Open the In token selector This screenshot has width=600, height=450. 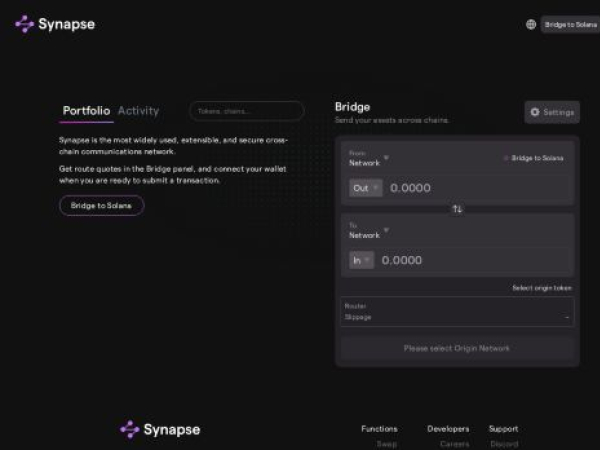[361, 260]
